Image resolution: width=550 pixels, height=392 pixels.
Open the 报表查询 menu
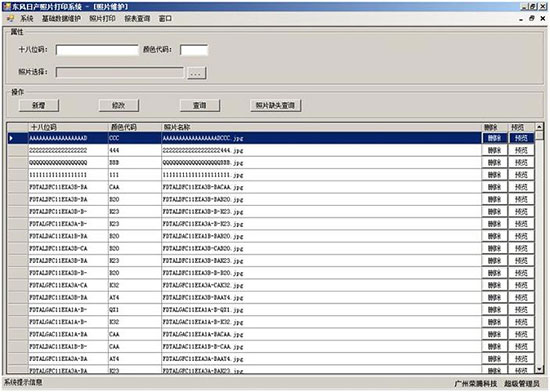click(137, 18)
